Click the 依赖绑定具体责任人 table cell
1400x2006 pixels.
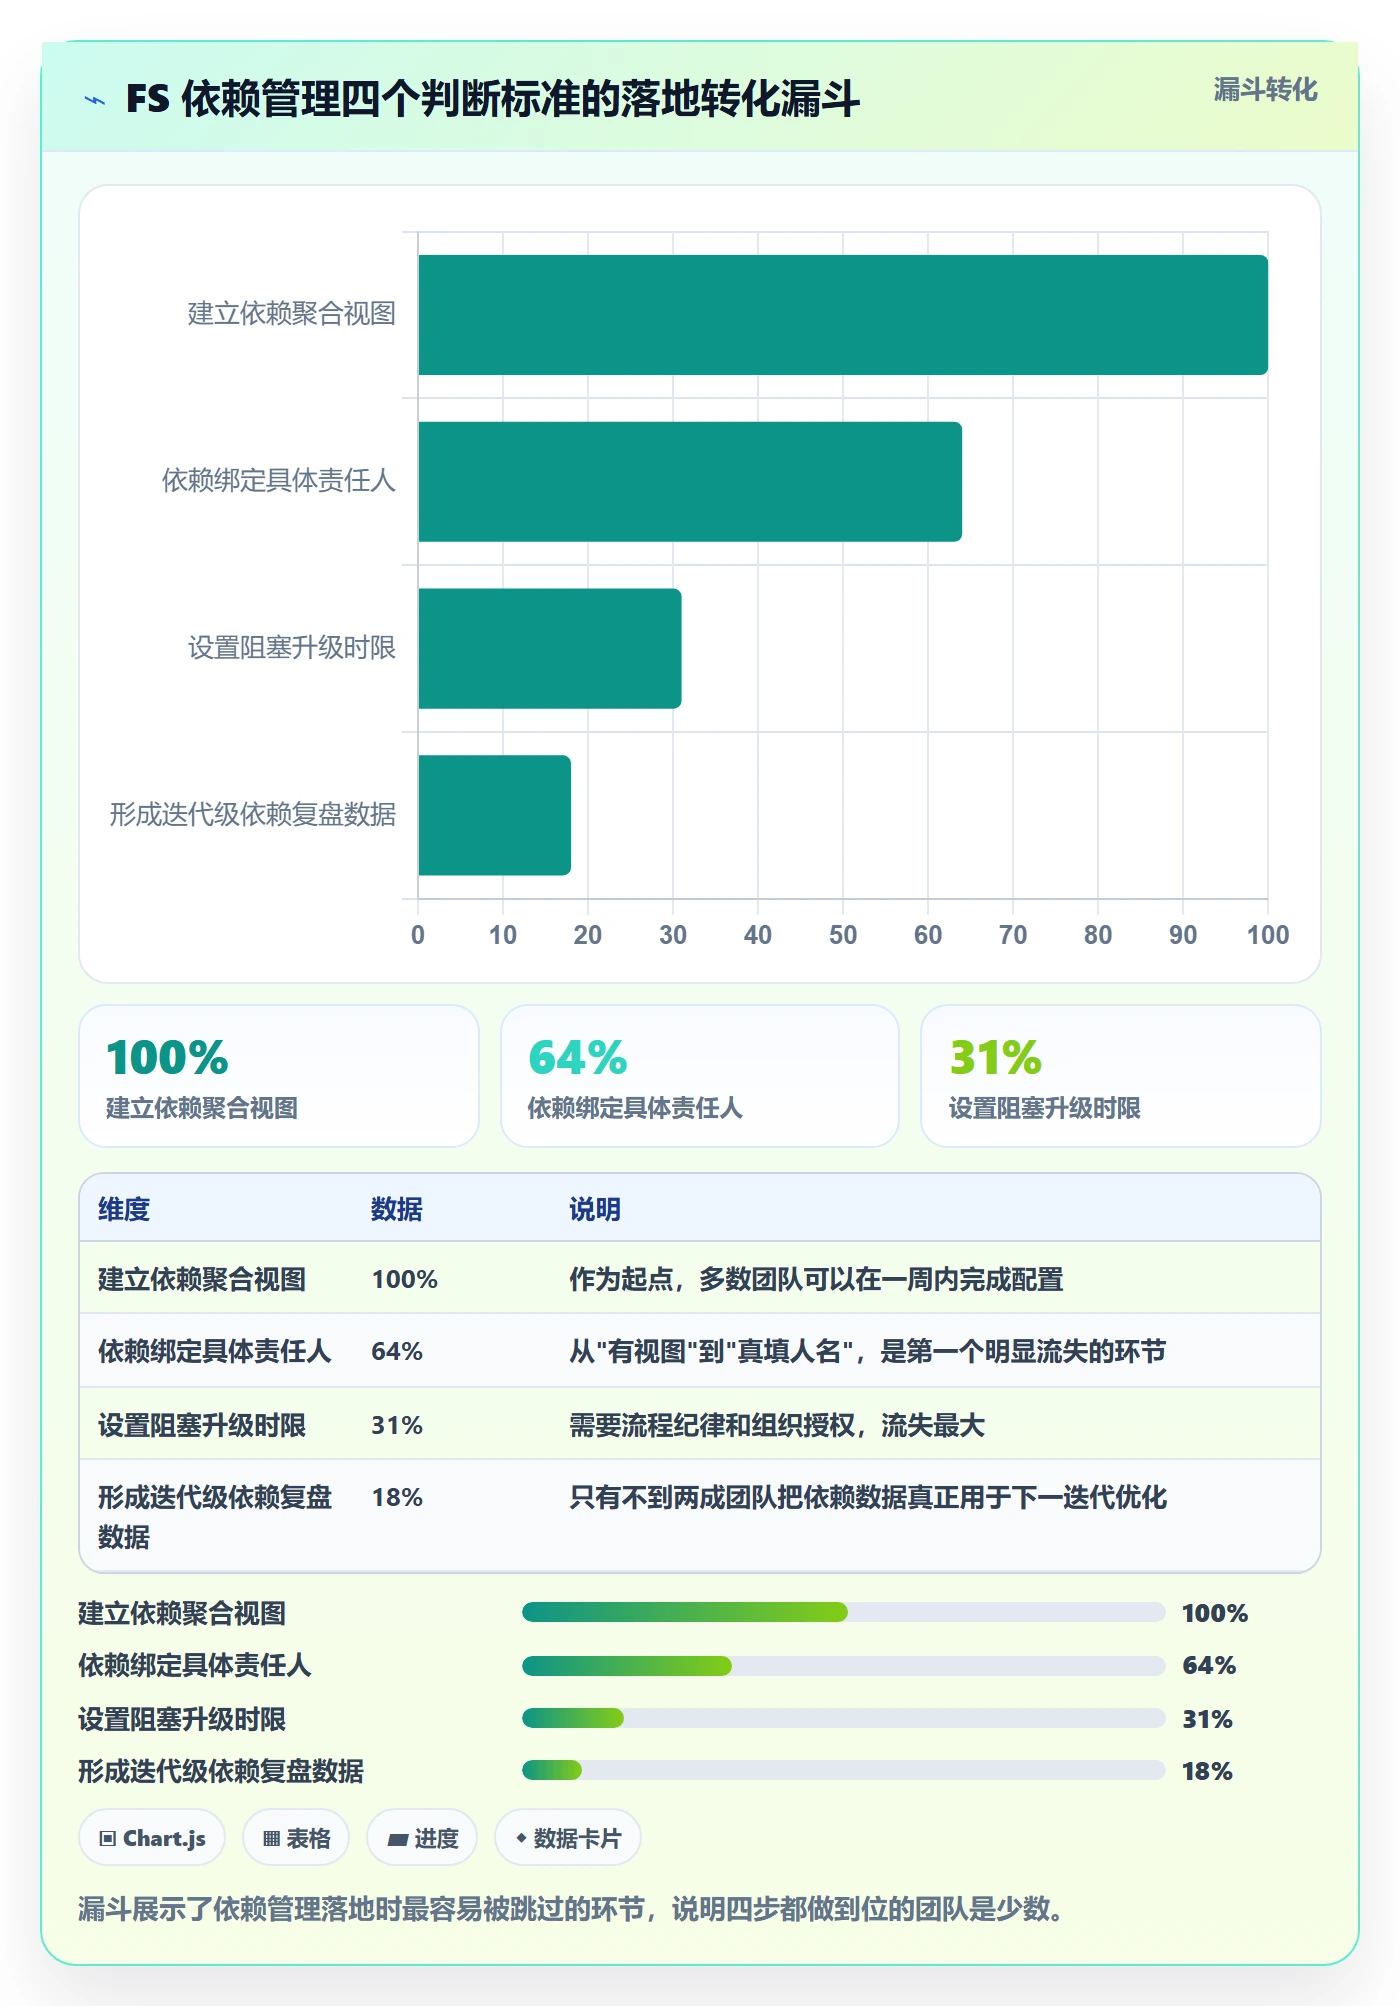214,1351
